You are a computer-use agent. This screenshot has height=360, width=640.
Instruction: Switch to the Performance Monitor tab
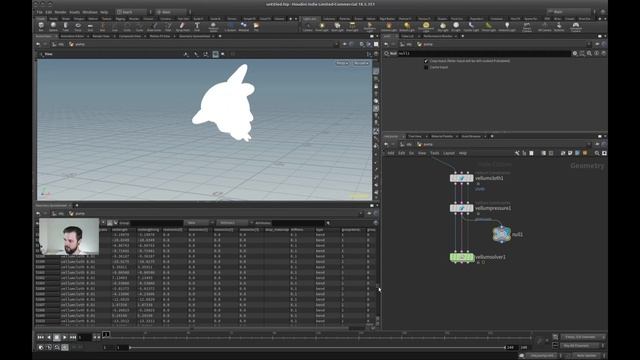click(438, 36)
